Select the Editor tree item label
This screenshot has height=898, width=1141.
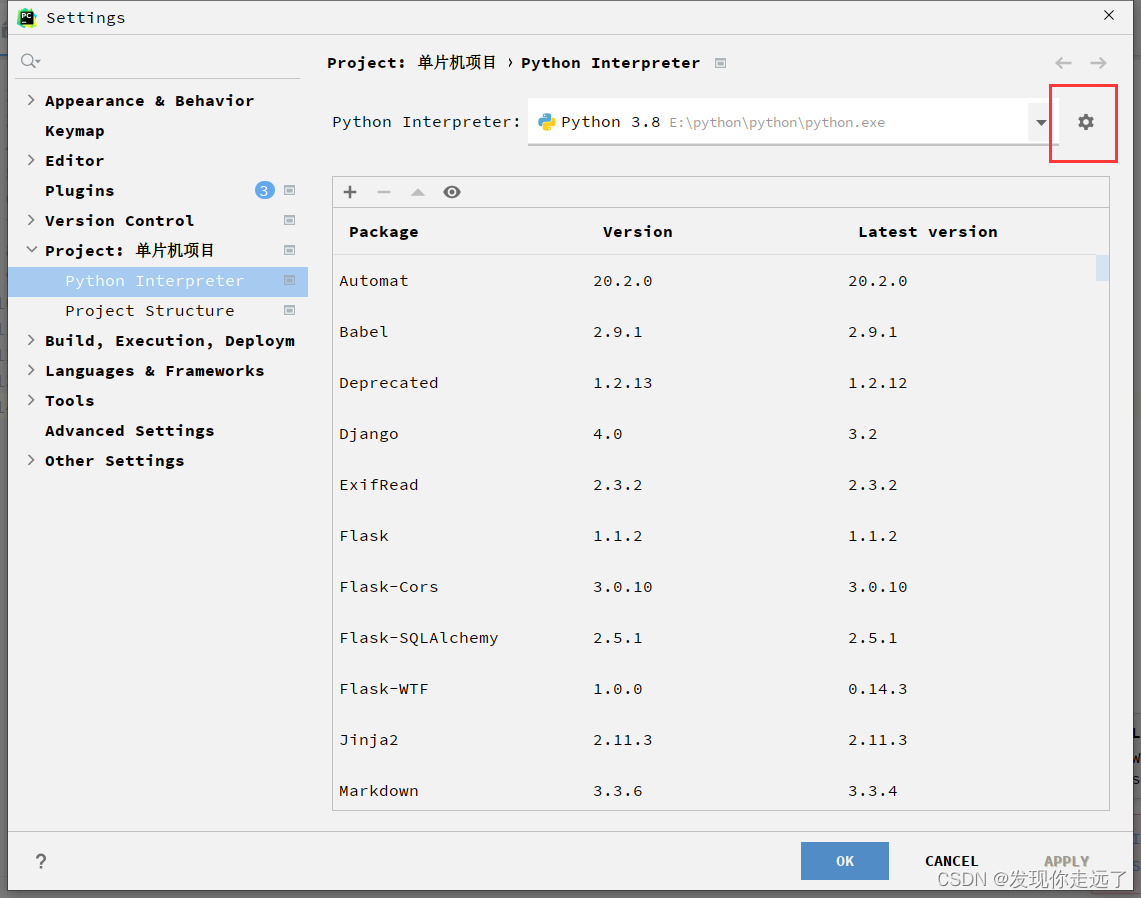[75, 161]
